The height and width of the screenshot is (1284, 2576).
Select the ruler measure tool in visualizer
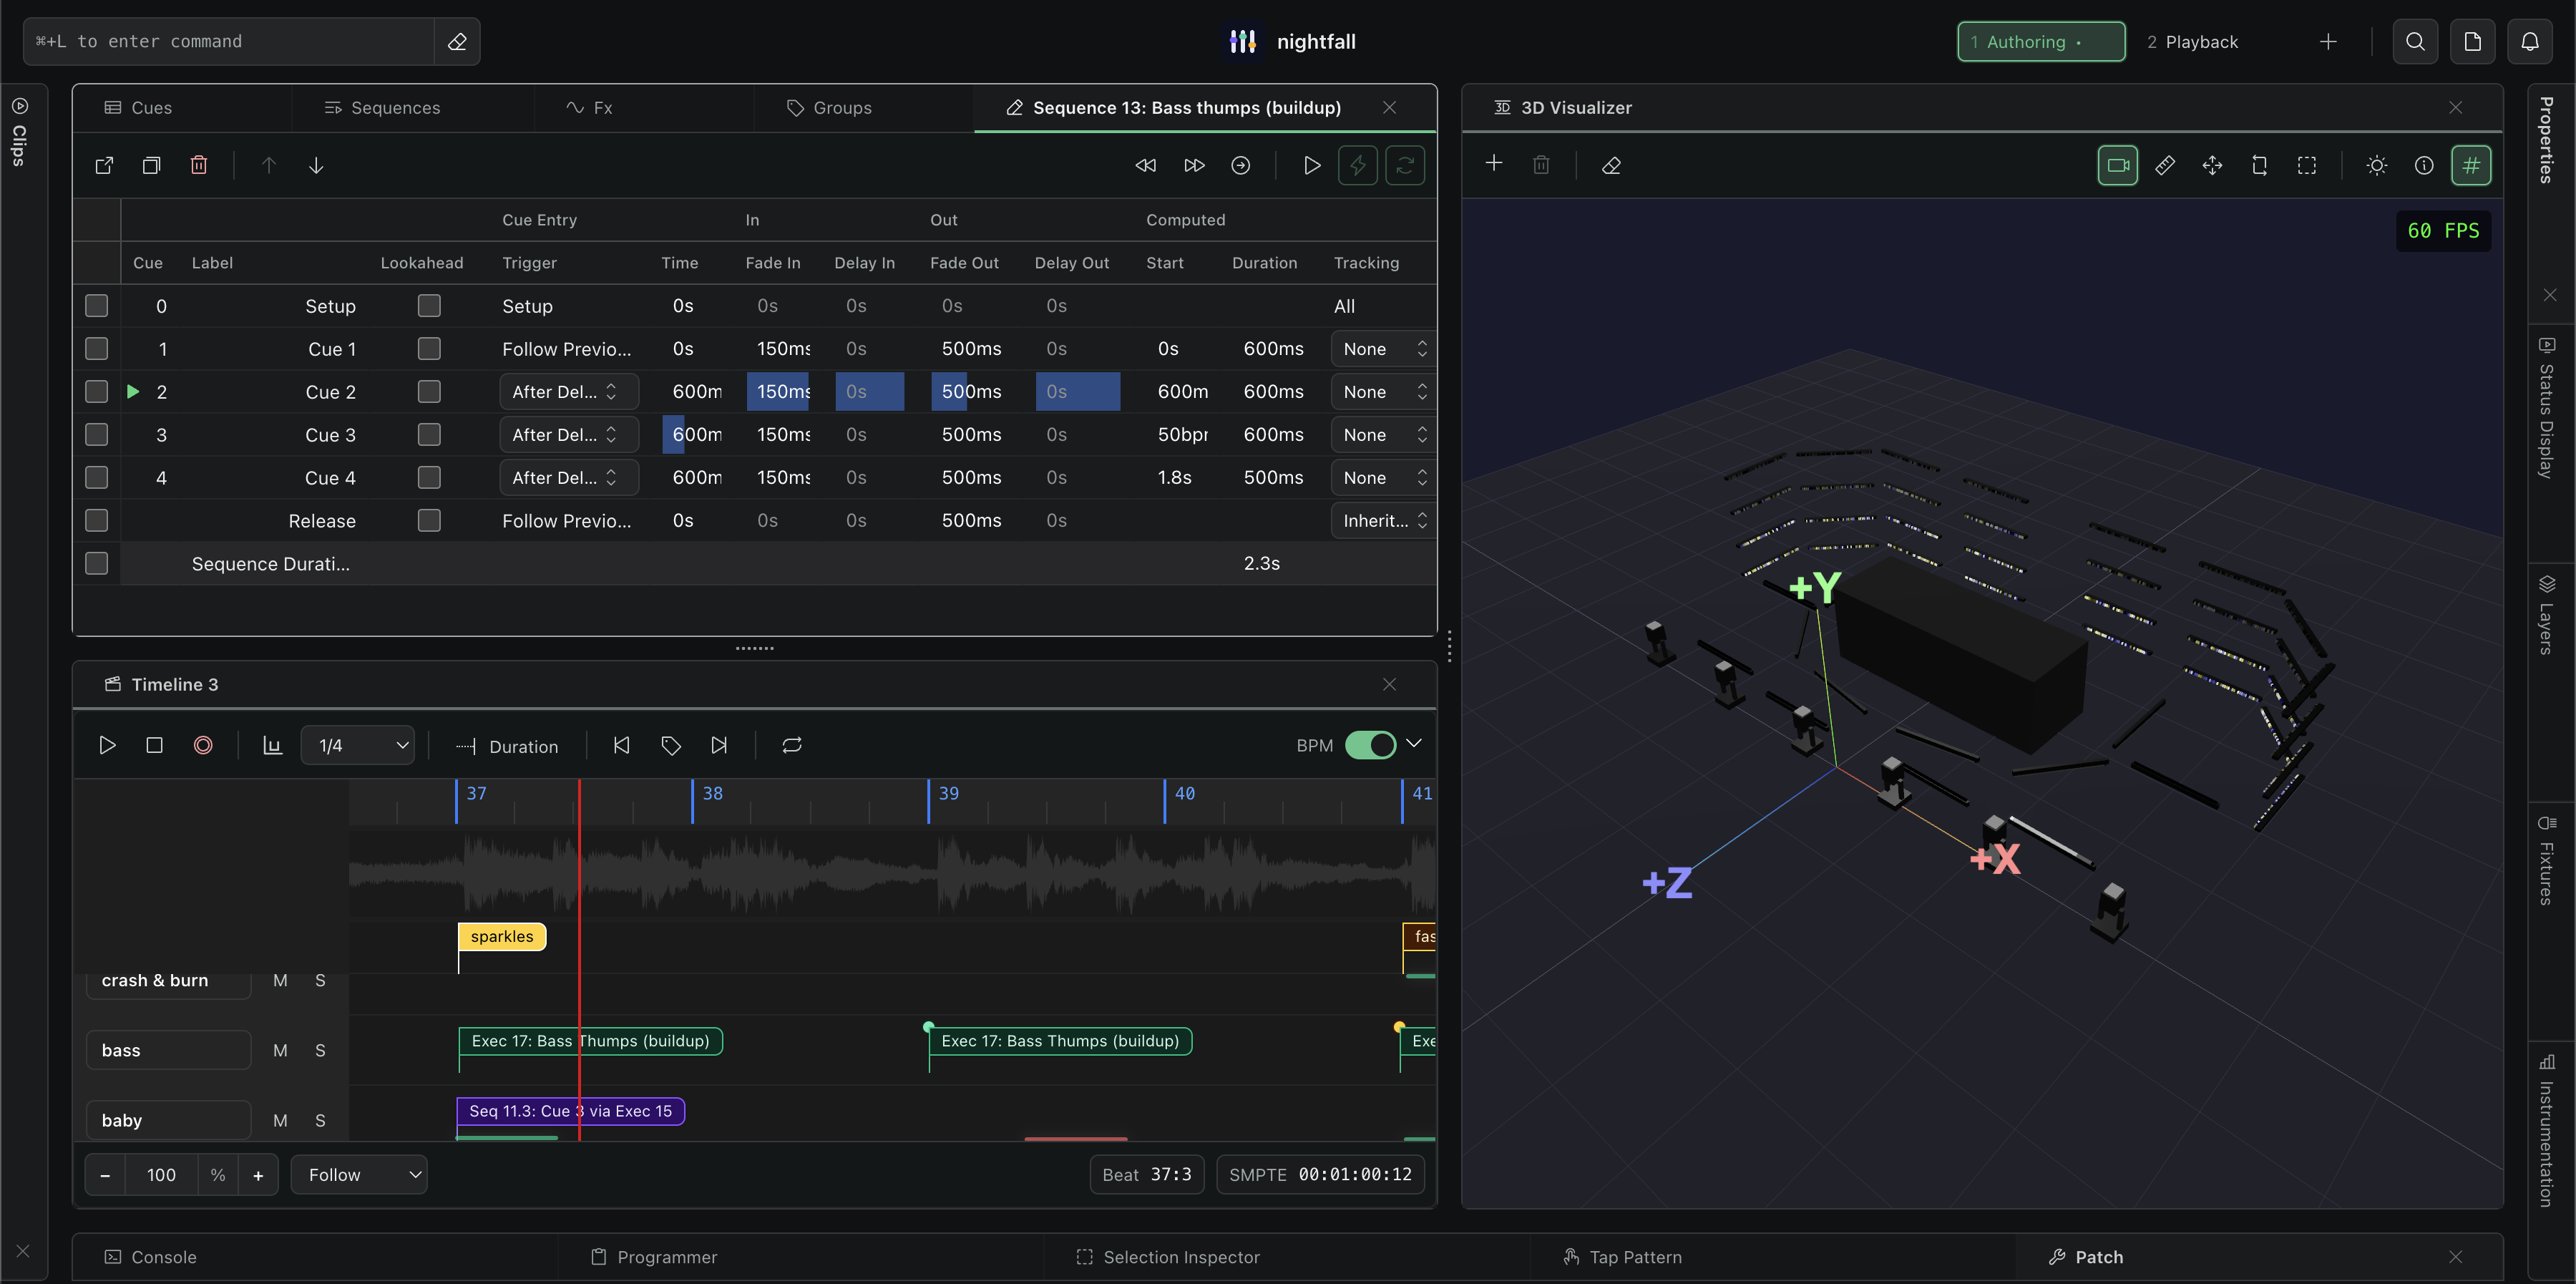tap(2165, 165)
